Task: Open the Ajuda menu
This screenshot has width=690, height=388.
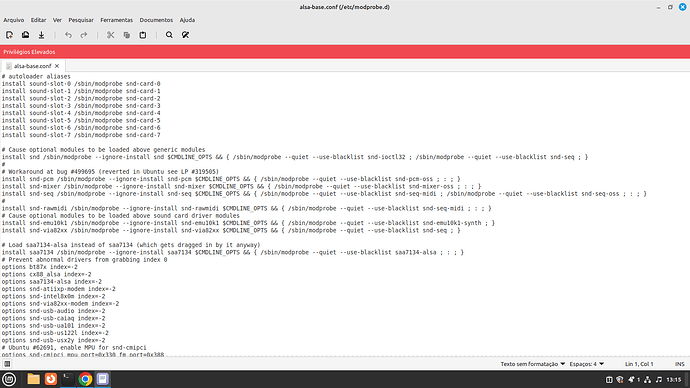Action: point(187,20)
